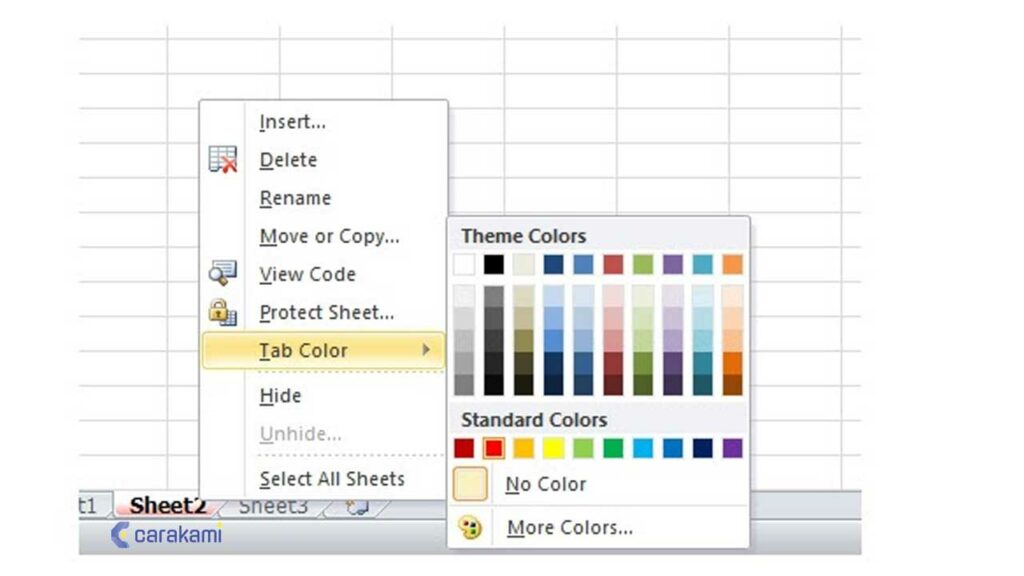
Task: Click the Protect Sheet padlock icon
Action: [x=222, y=312]
